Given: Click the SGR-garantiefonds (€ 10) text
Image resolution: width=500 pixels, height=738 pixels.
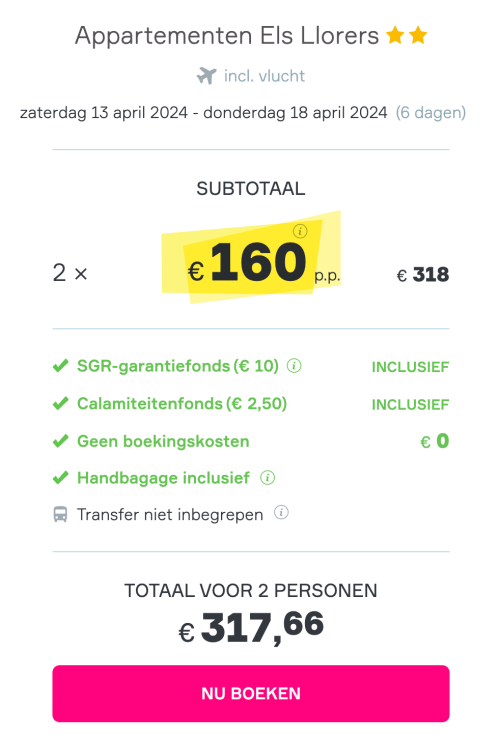Looking at the screenshot, I should 178,366.
